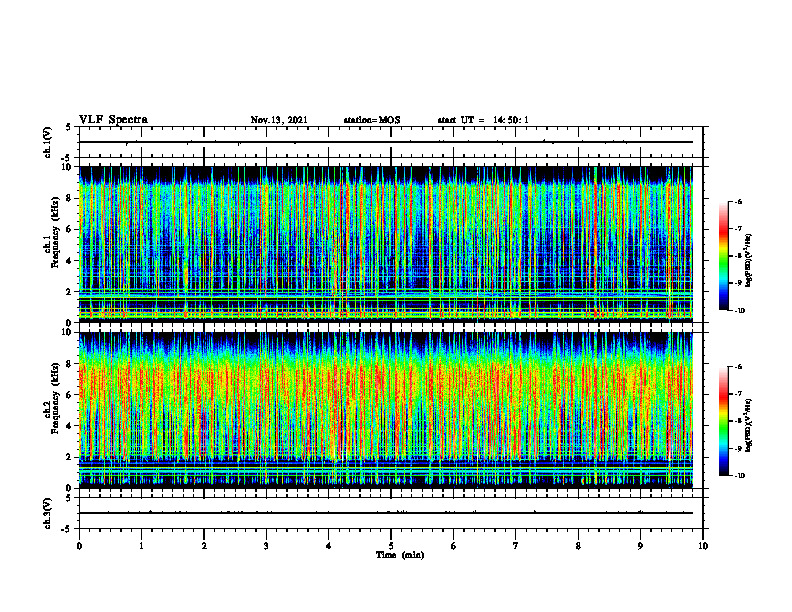Click time axis tick label "10"

[703, 546]
